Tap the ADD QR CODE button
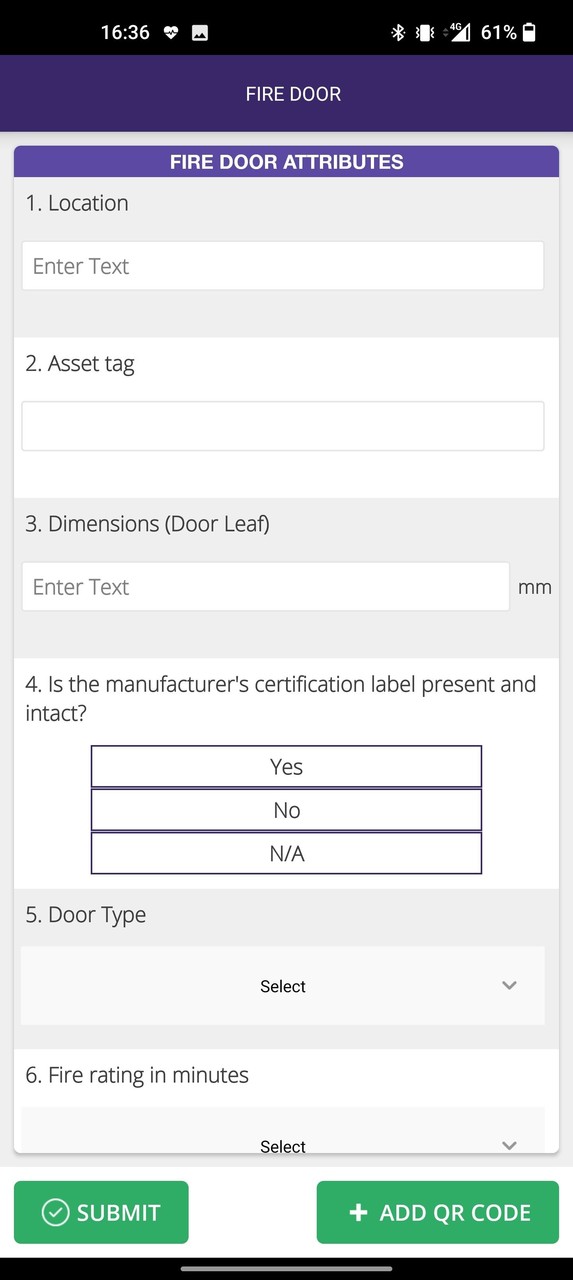 click(x=438, y=1212)
